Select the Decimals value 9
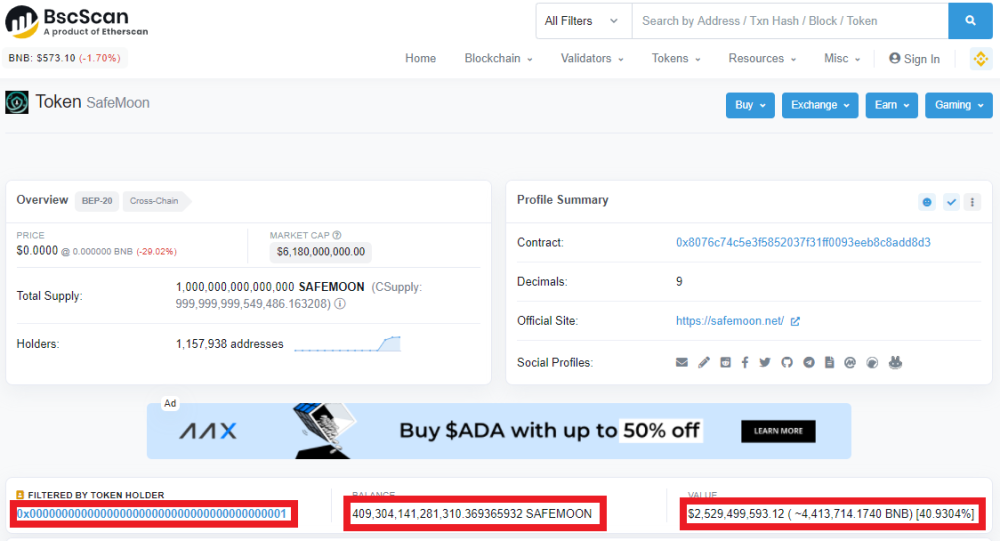The height and width of the screenshot is (541, 1000). [679, 281]
